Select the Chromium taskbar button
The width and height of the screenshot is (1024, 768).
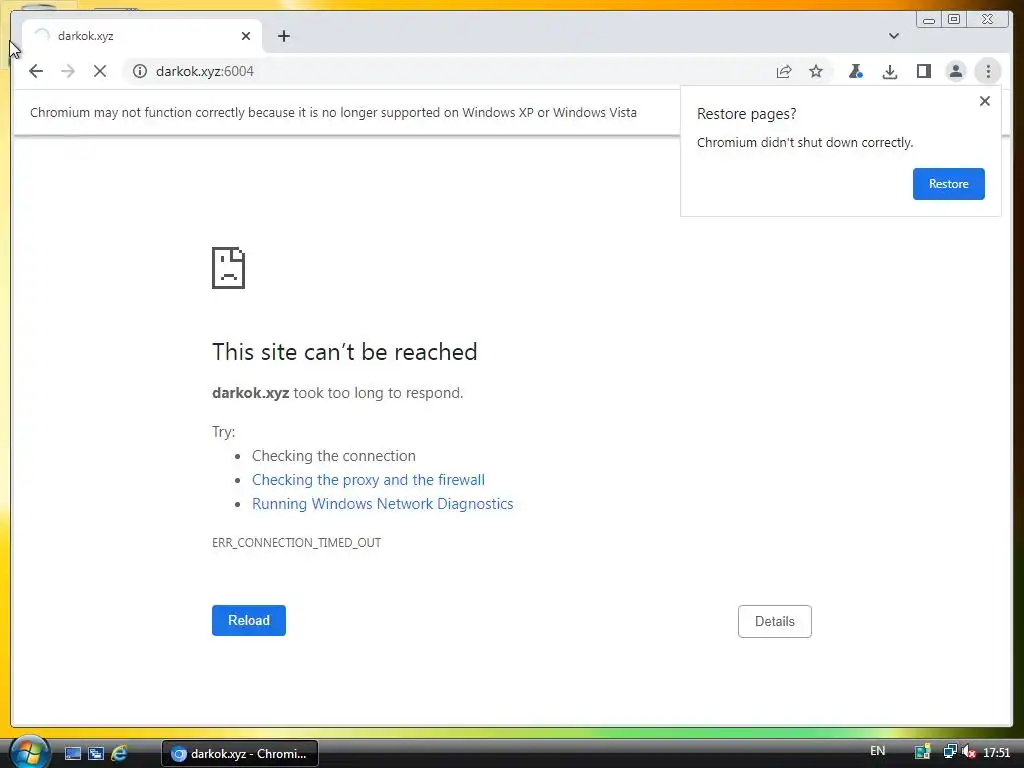(x=240, y=754)
